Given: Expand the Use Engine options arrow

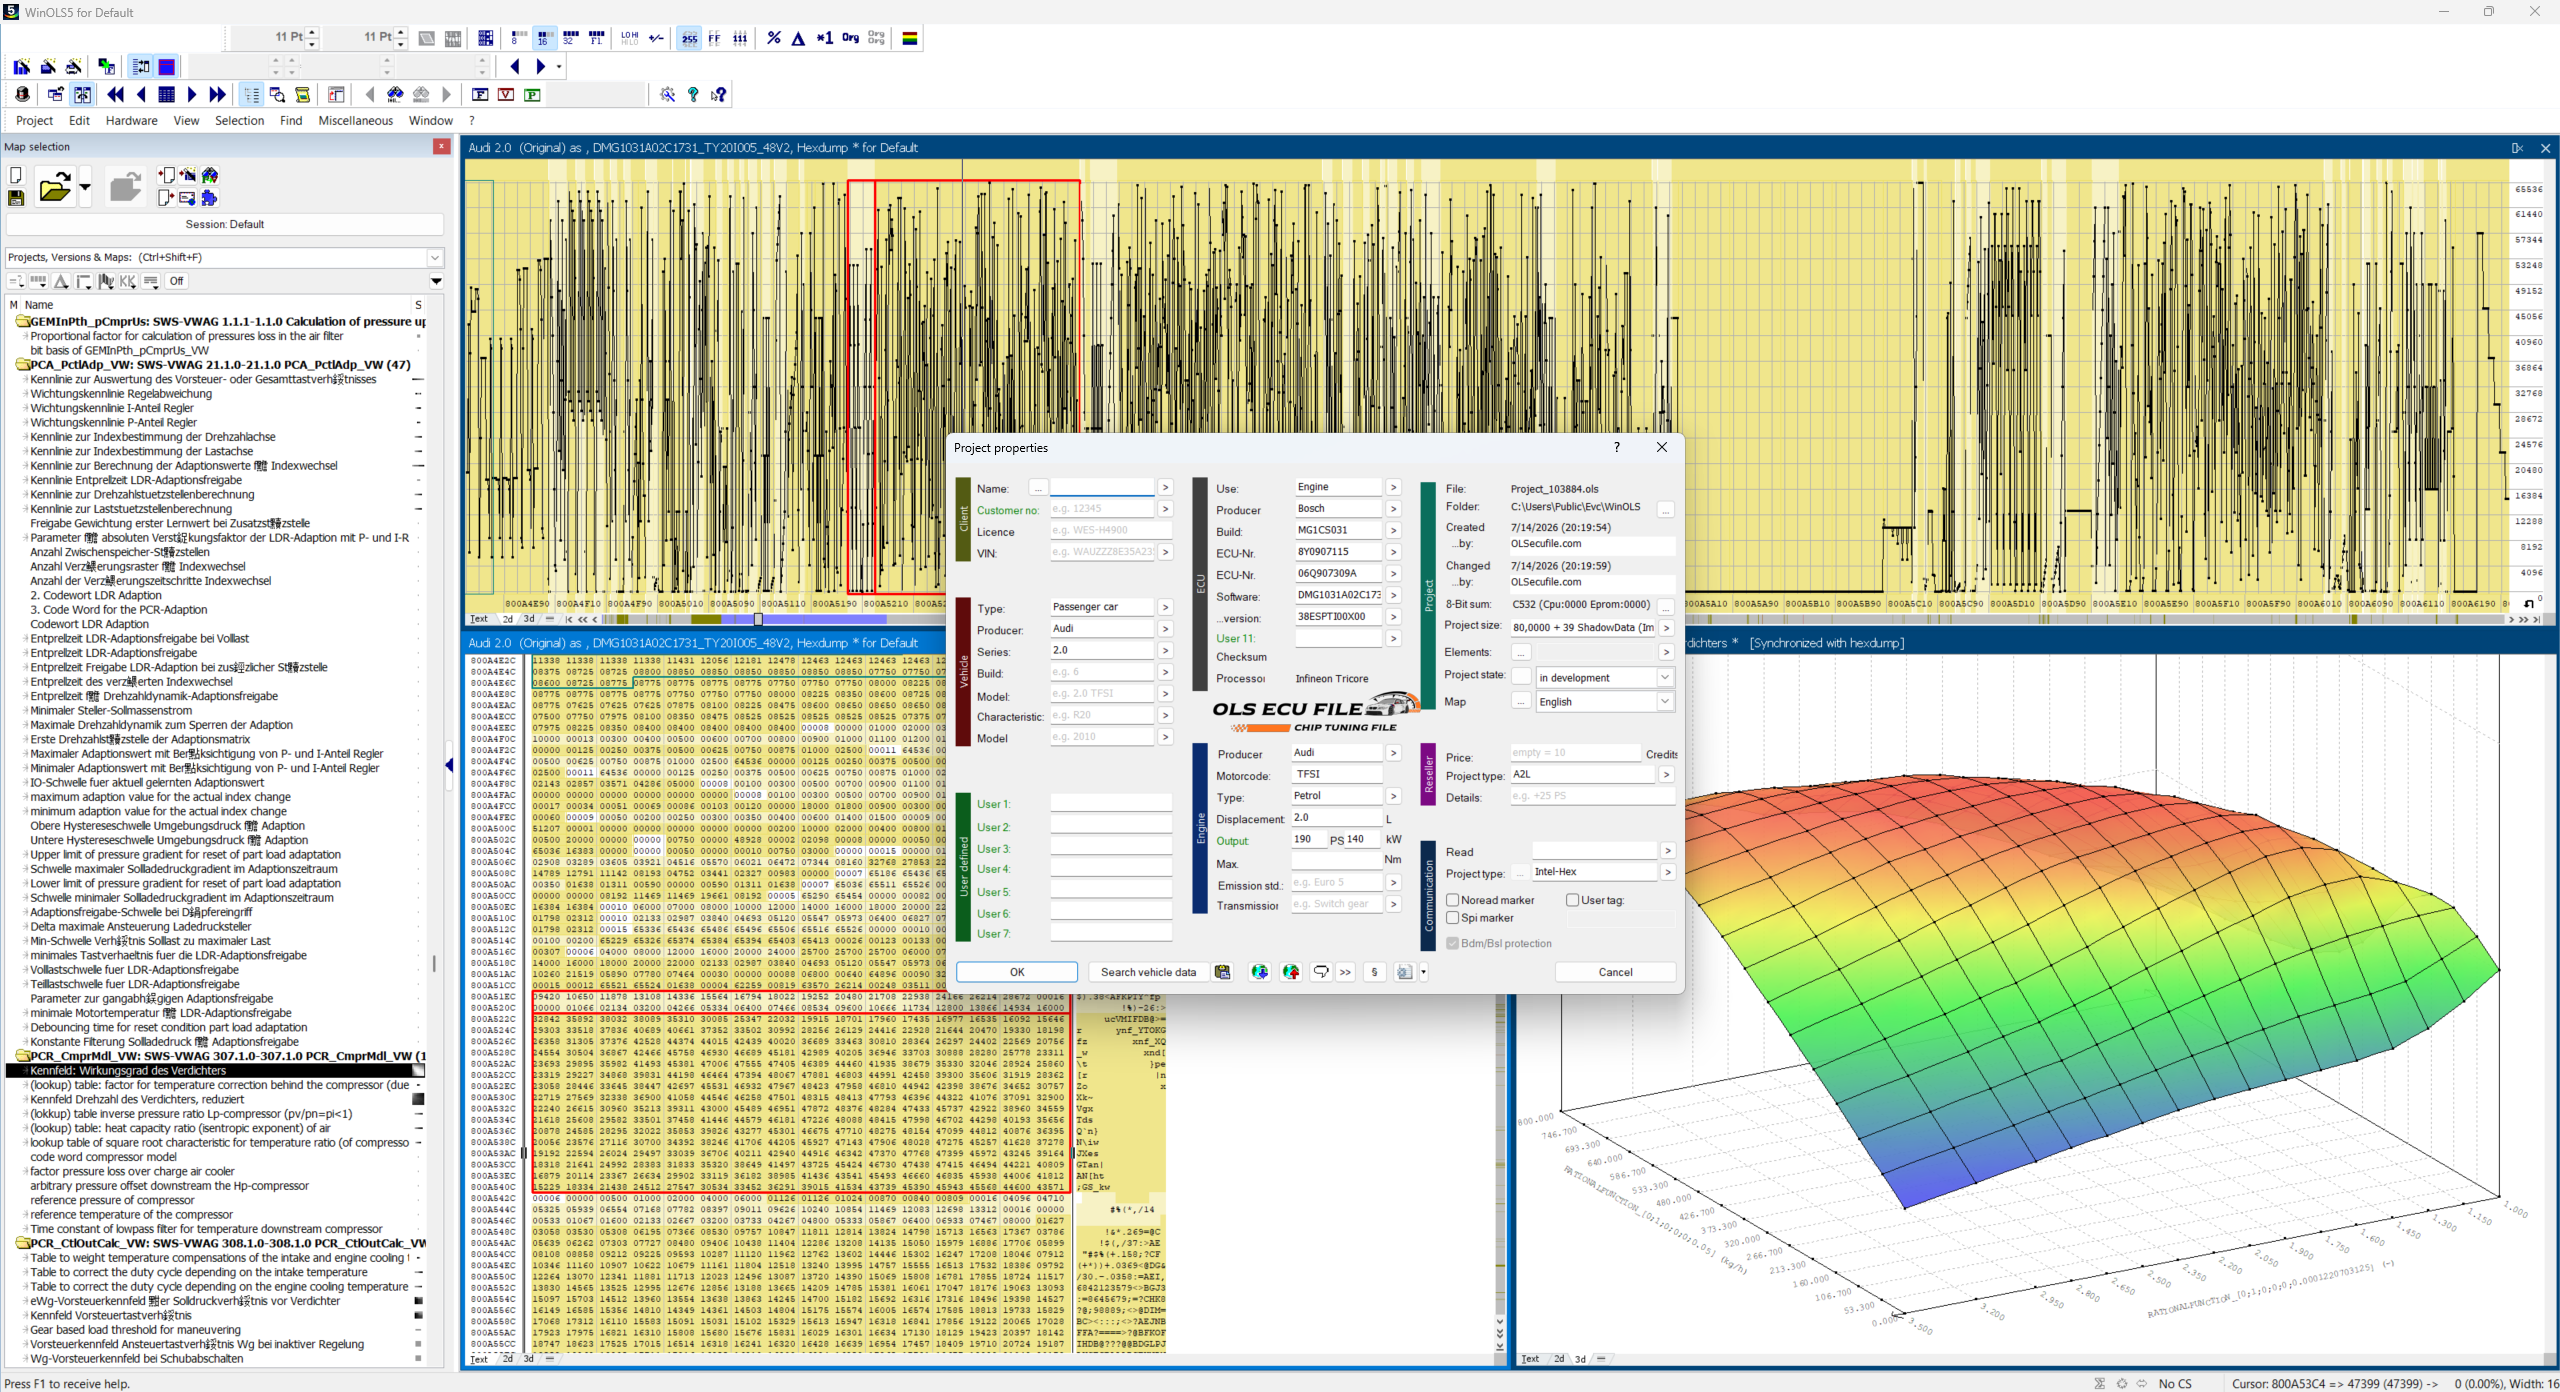Looking at the screenshot, I should [x=1393, y=488].
